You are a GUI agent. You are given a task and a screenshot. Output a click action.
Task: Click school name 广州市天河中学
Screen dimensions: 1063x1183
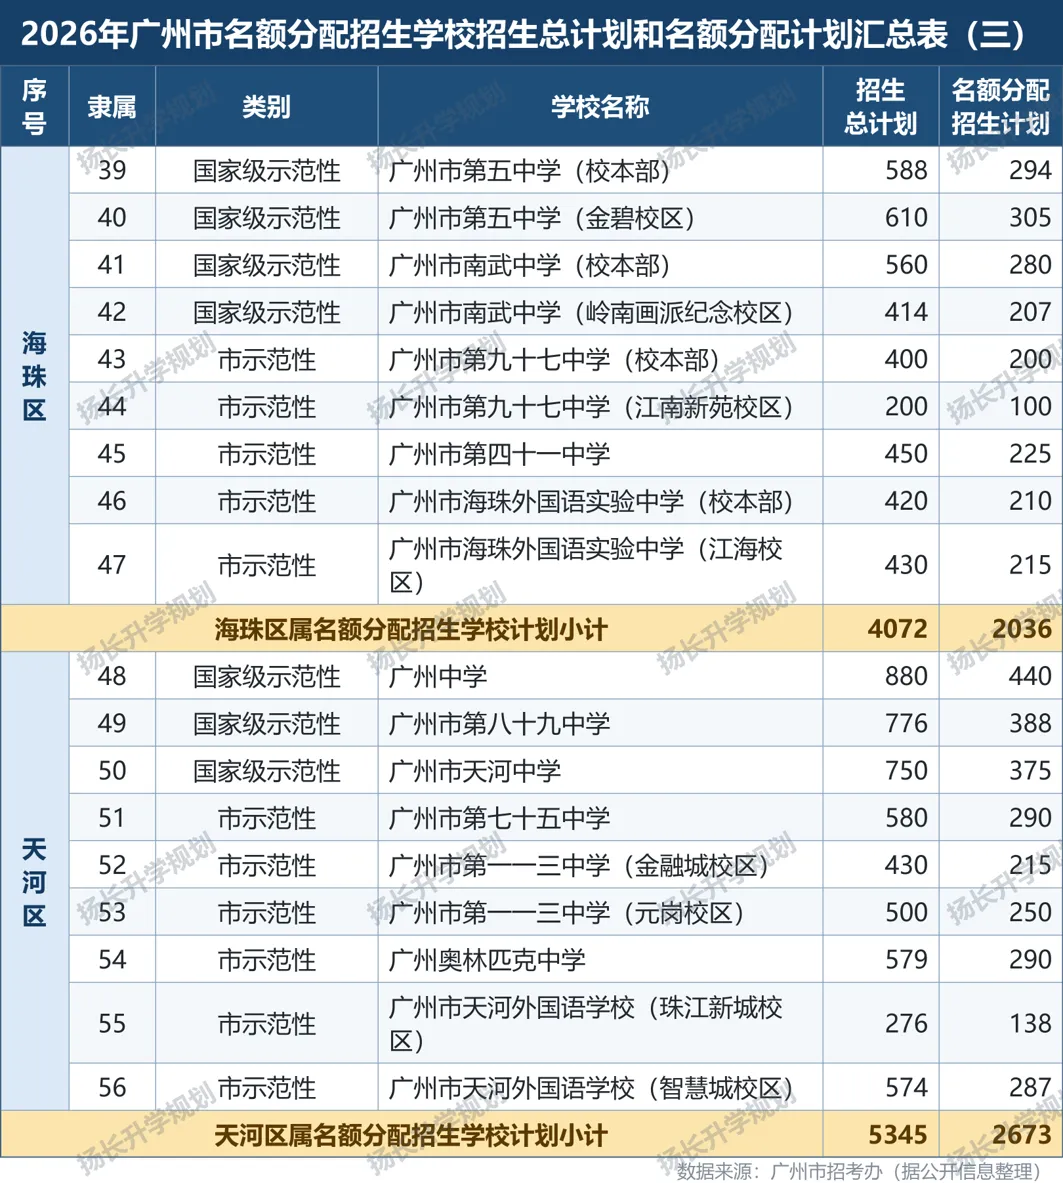tap(475, 771)
